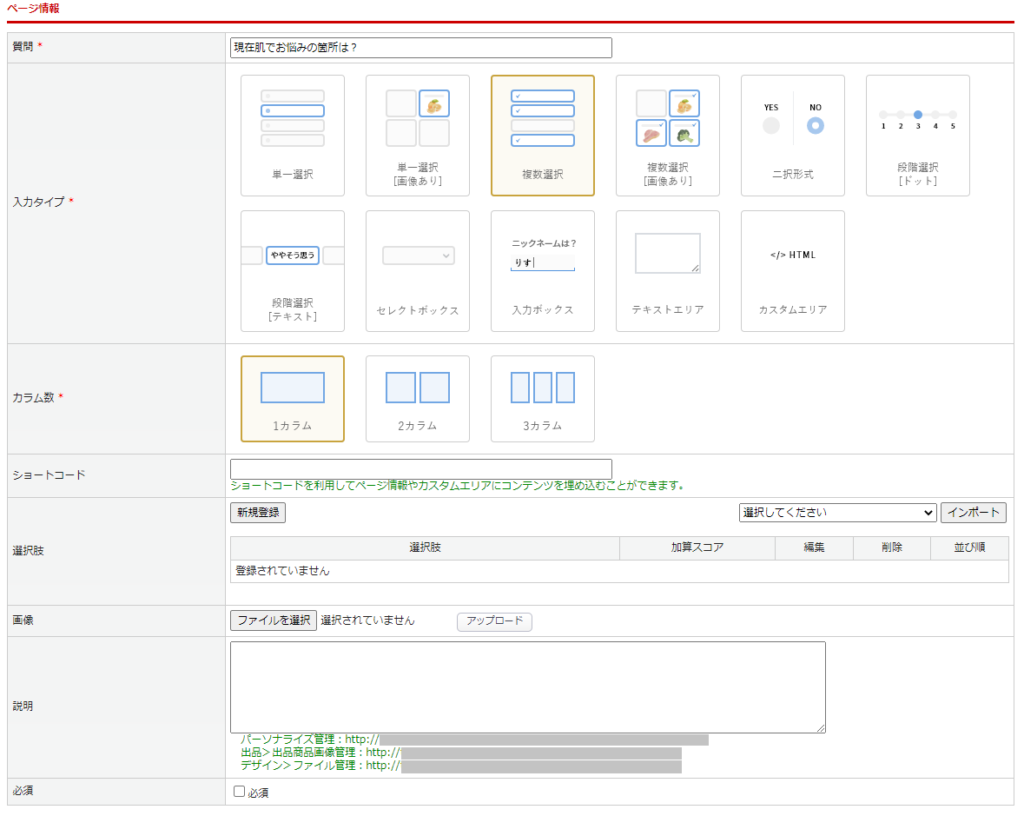Set layout to 1カラム
The height and width of the screenshot is (816, 1024).
292,398
